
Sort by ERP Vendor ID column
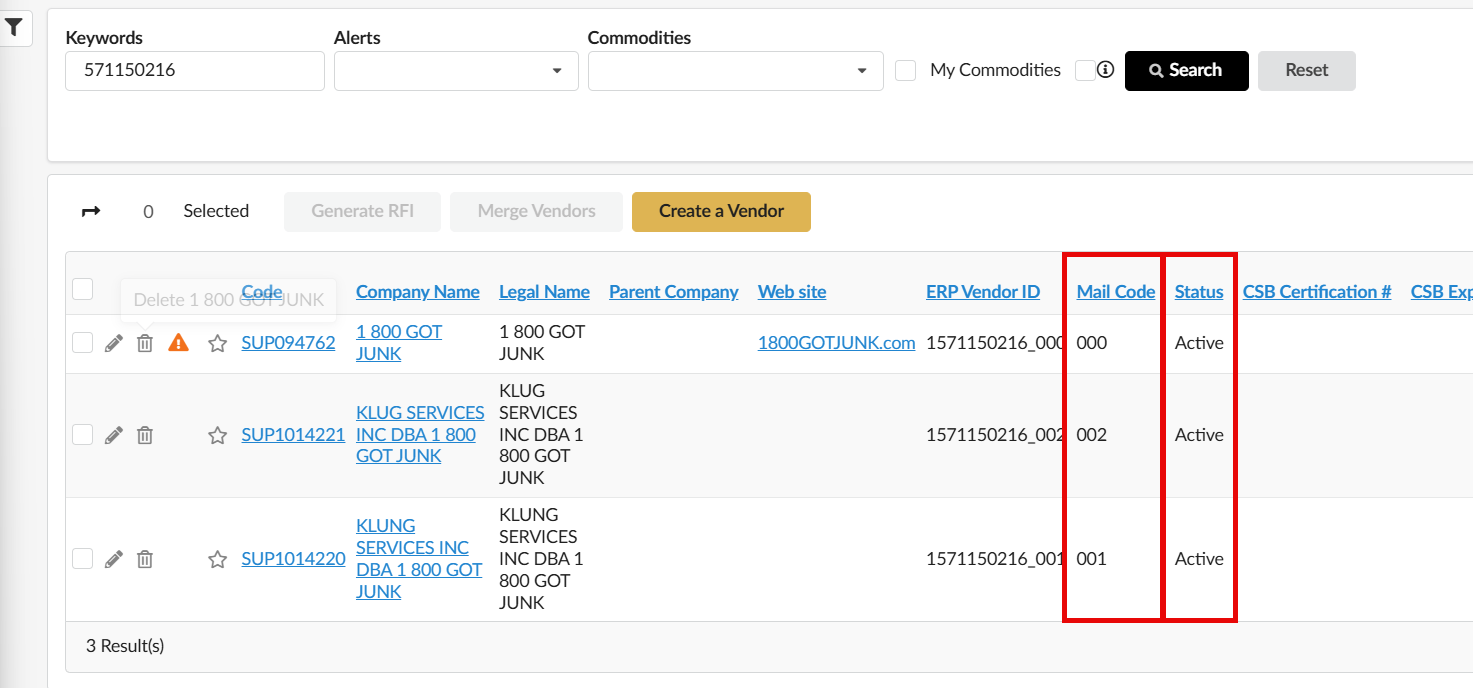(983, 292)
